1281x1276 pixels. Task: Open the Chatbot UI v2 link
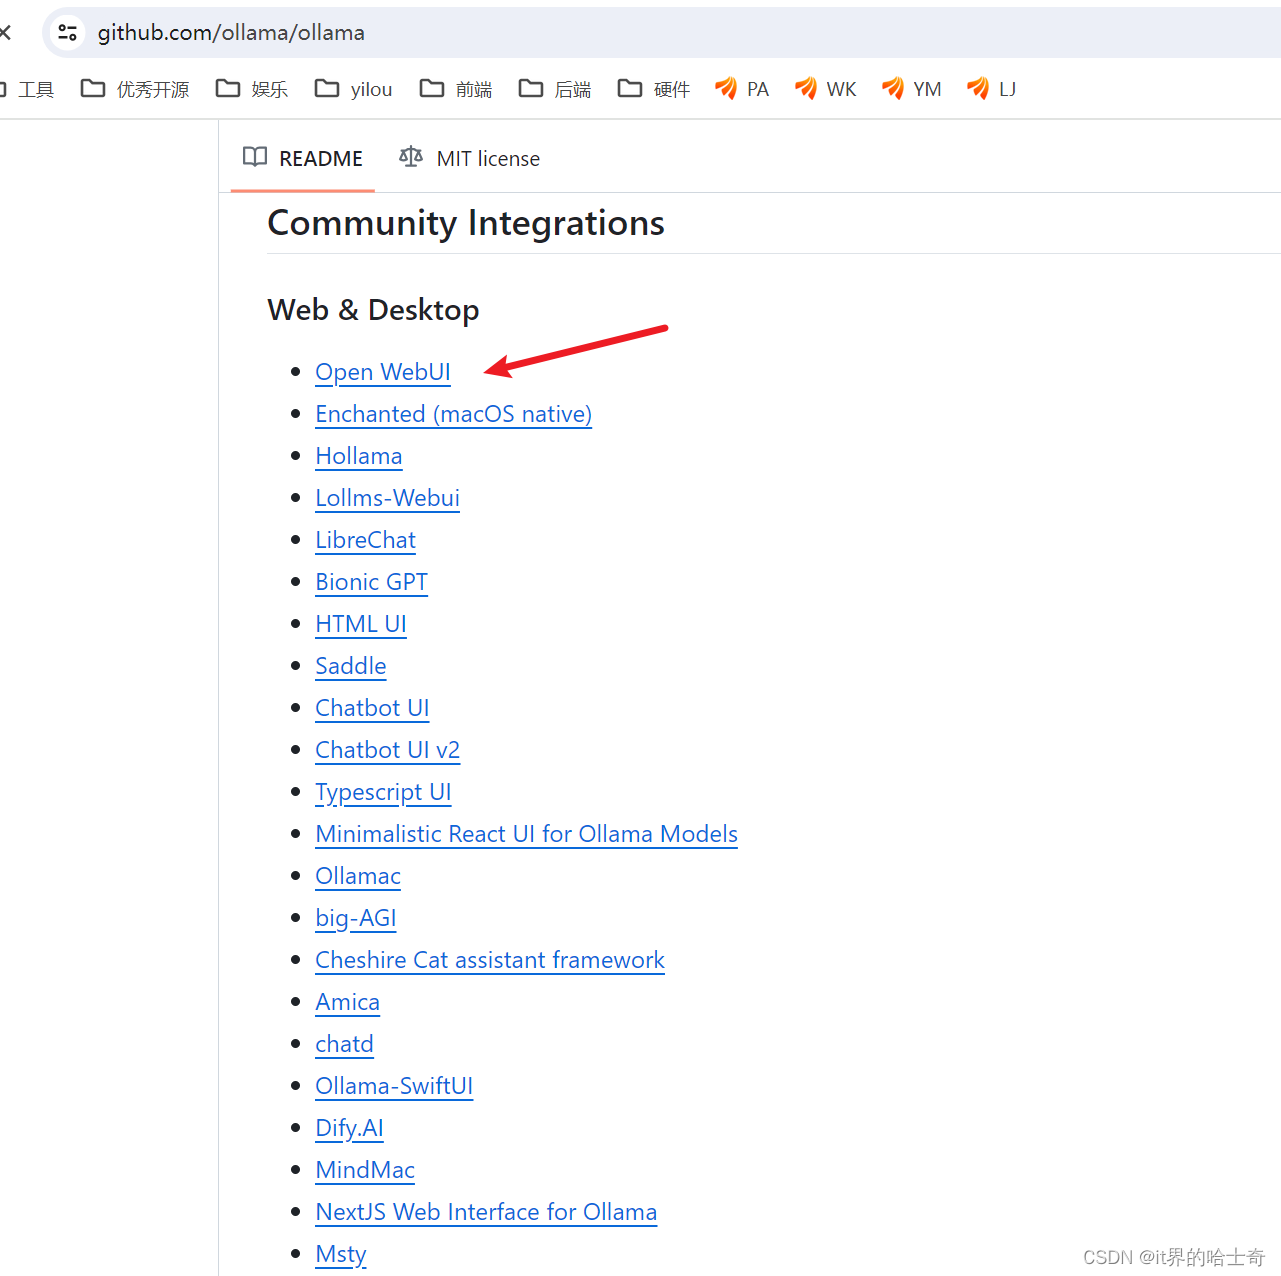click(x=387, y=750)
